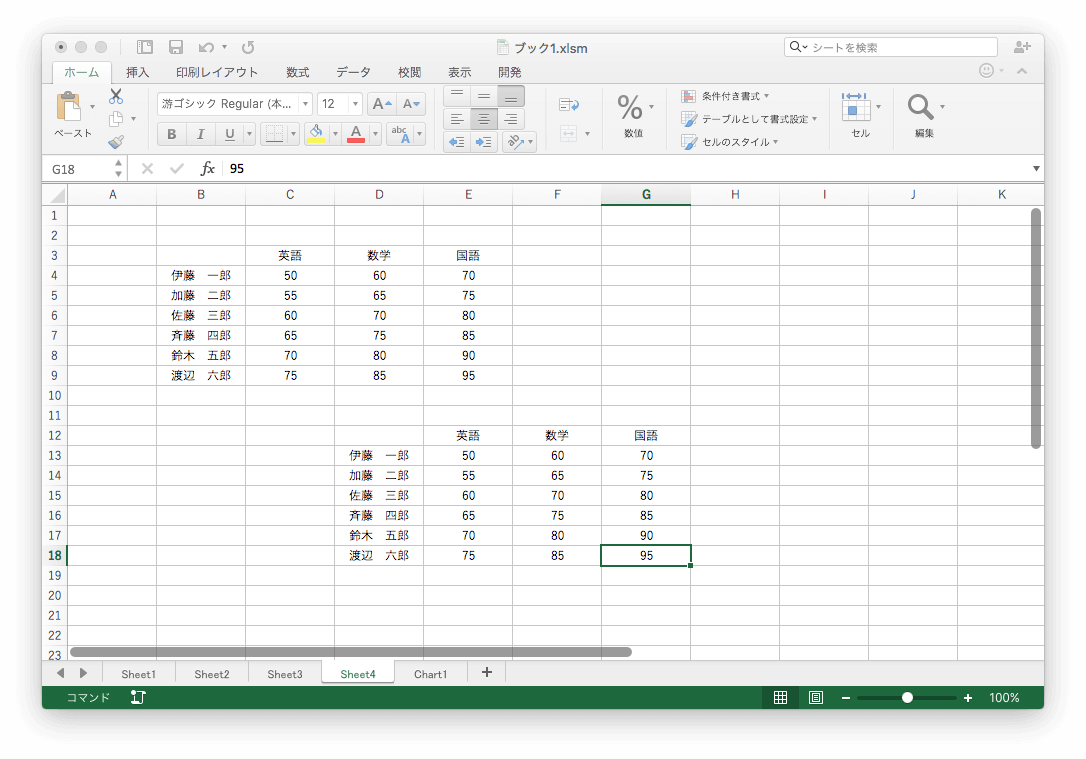Screen dimensions: 1086x759
Task: Click the merge cells icon
Action: coord(569,134)
